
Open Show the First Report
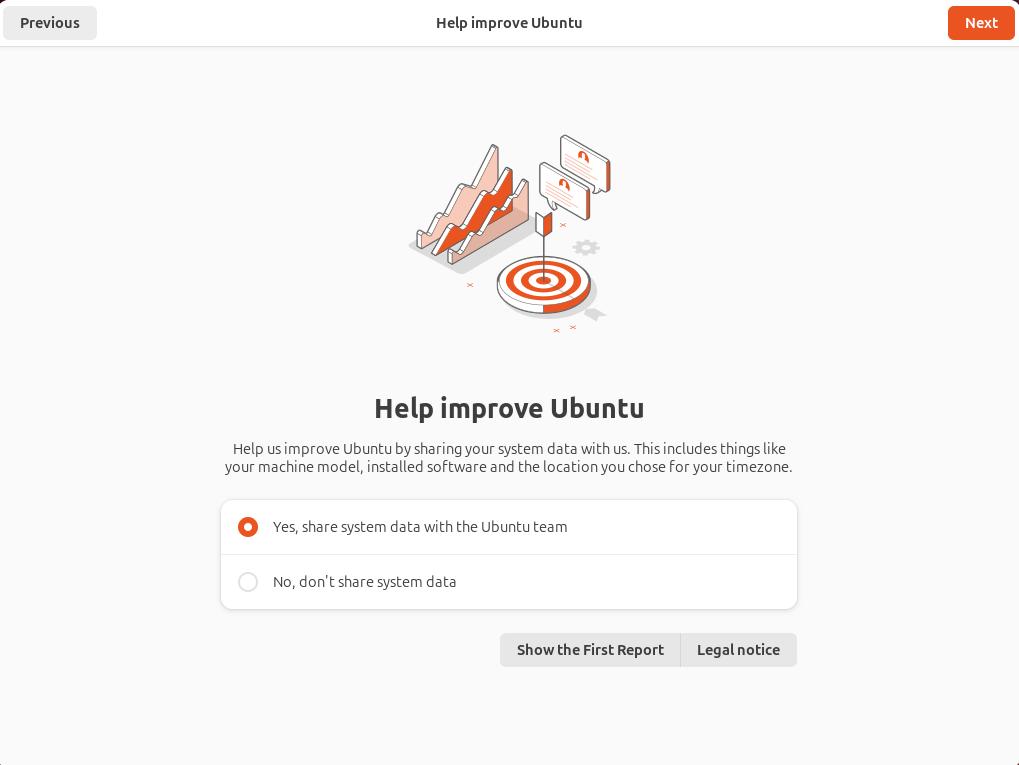[x=590, y=650]
